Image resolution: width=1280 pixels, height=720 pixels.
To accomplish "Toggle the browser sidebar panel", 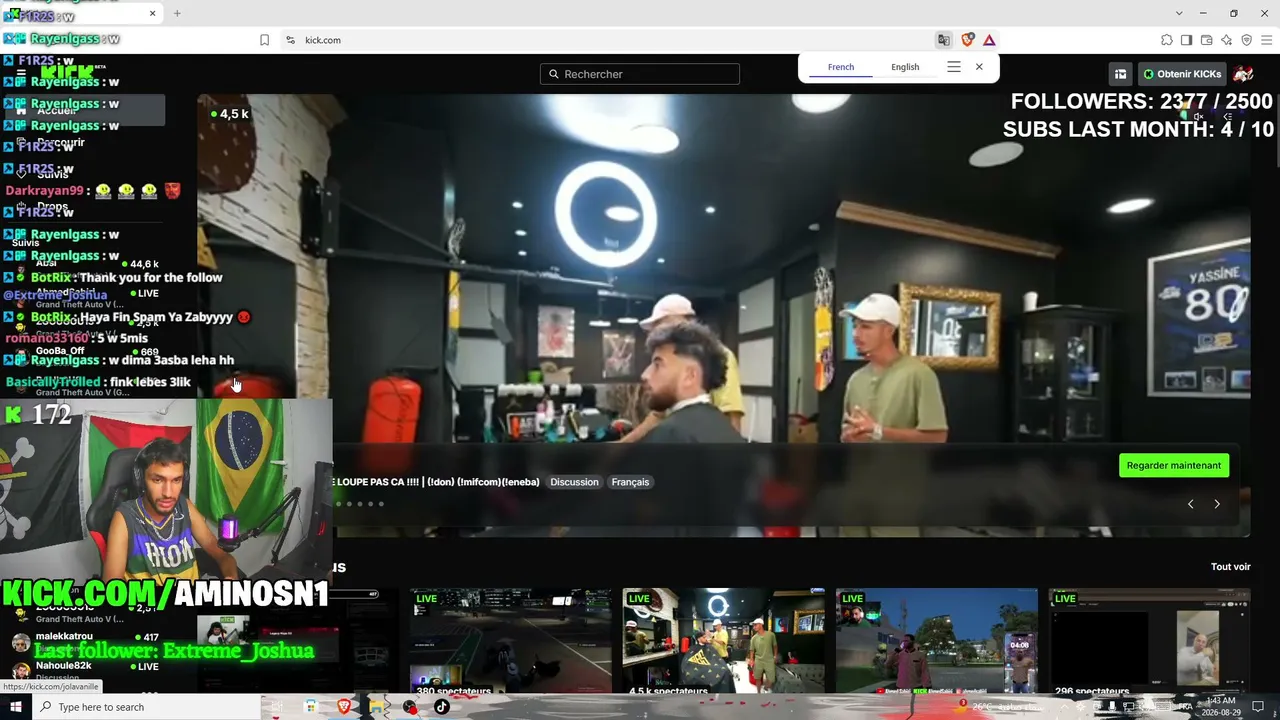I will coord(1186,40).
